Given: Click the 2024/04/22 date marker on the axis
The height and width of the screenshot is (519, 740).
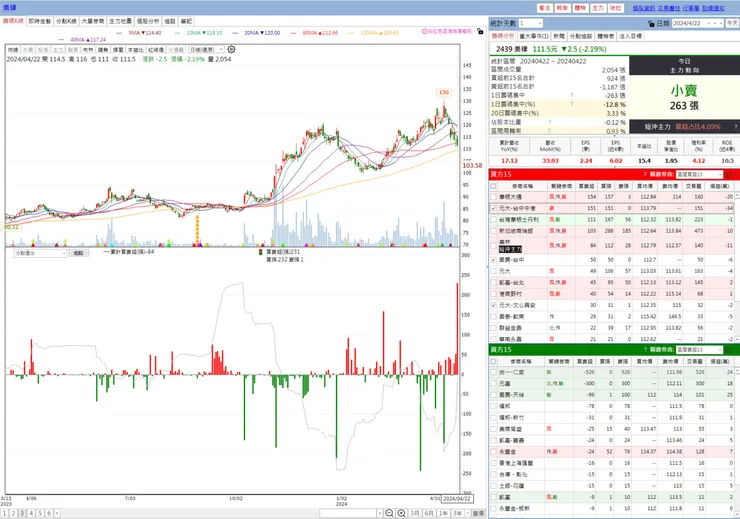Looking at the screenshot, I should [457, 499].
